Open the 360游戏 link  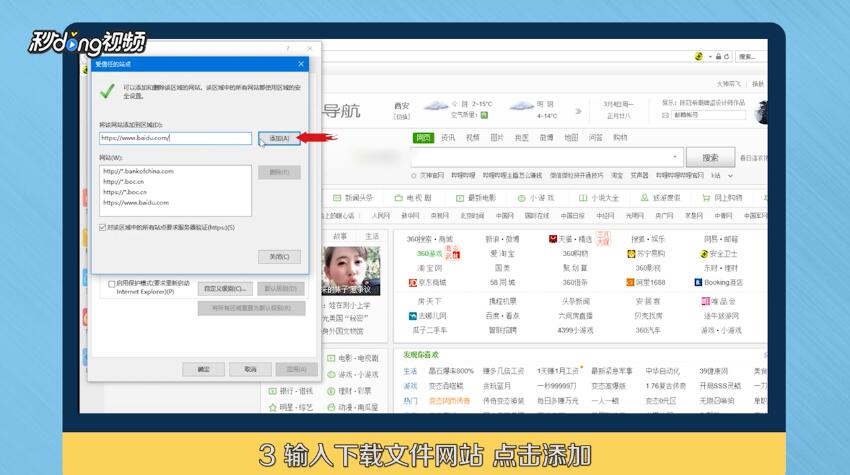(x=429, y=254)
